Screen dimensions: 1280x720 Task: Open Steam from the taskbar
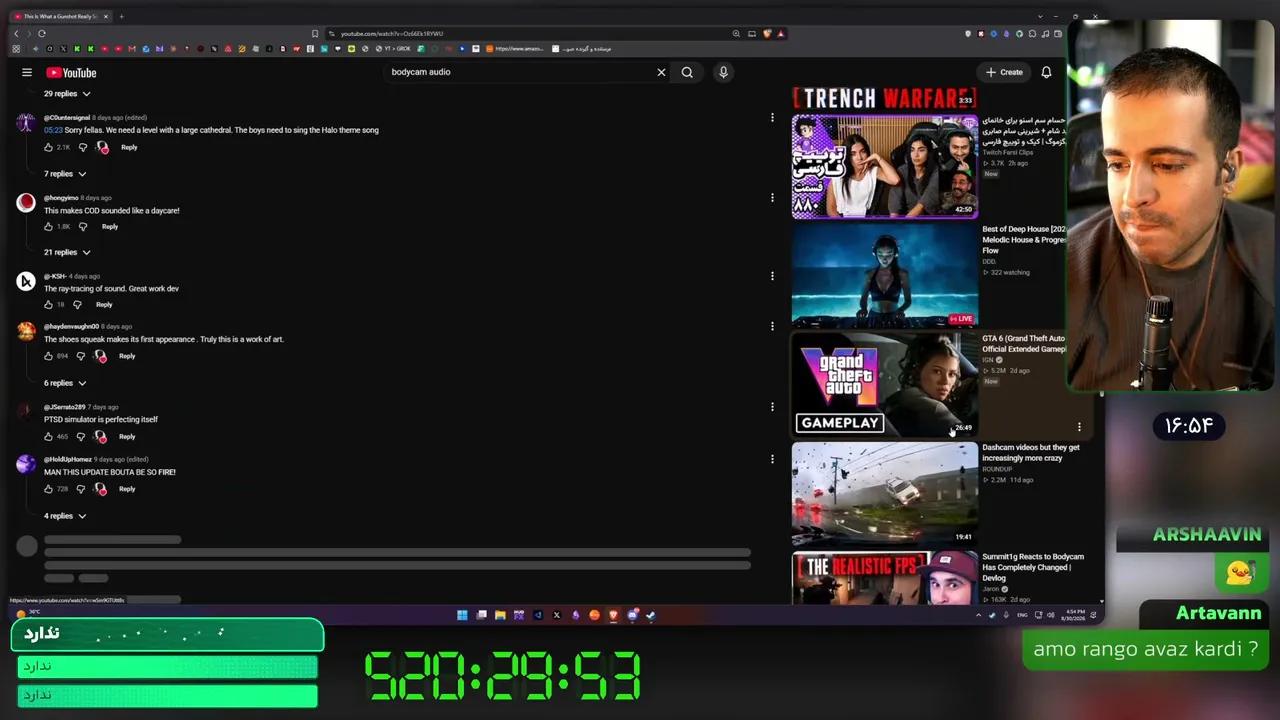(x=651, y=615)
